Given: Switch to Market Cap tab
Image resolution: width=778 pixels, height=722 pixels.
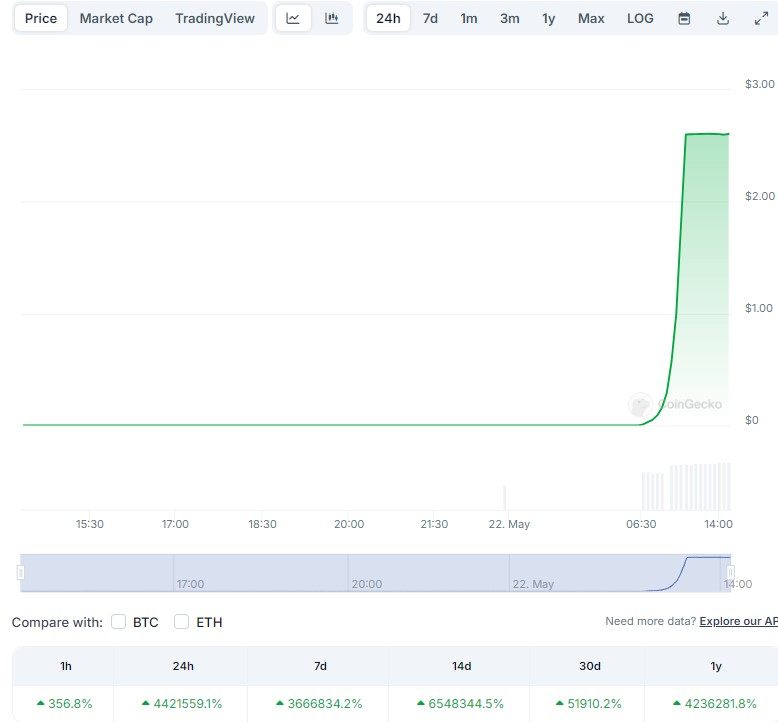Looking at the screenshot, I should 116,18.
